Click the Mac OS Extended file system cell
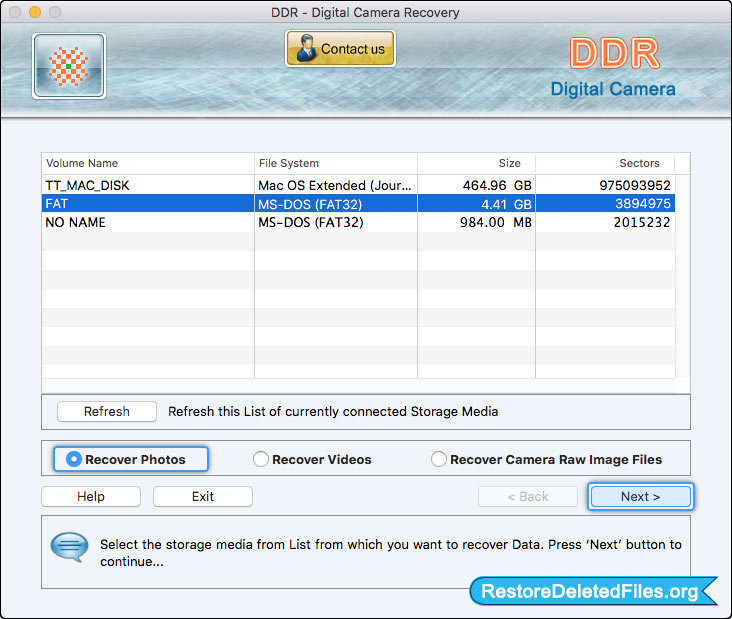732x619 pixels. (x=335, y=185)
